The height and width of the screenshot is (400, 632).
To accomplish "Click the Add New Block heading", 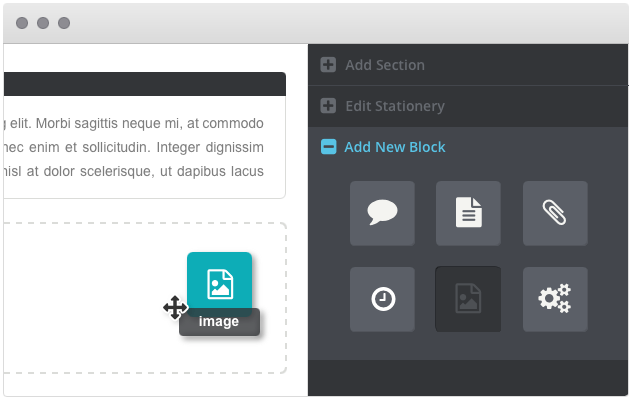I will 395,147.
